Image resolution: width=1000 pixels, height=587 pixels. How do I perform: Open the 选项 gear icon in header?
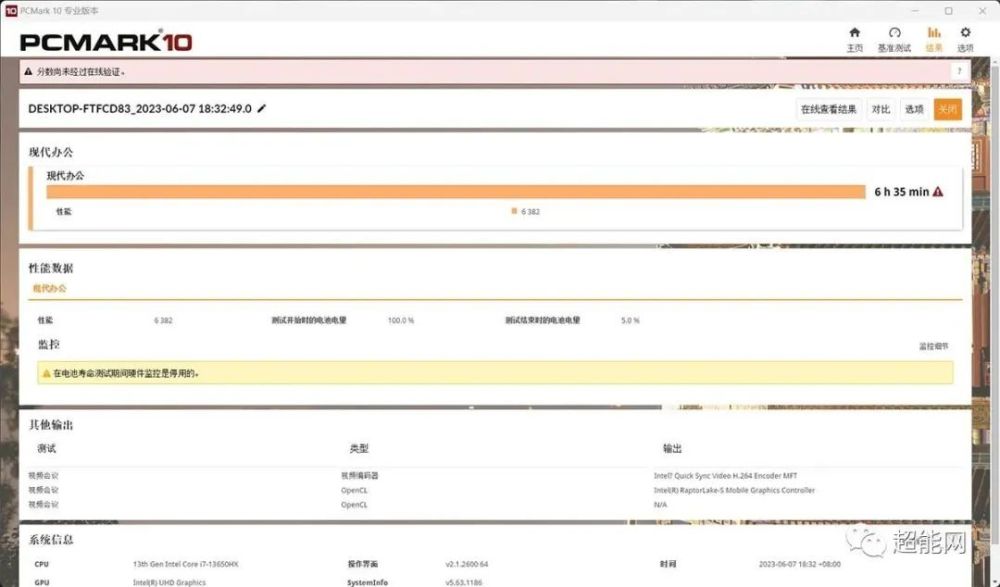click(x=965, y=33)
